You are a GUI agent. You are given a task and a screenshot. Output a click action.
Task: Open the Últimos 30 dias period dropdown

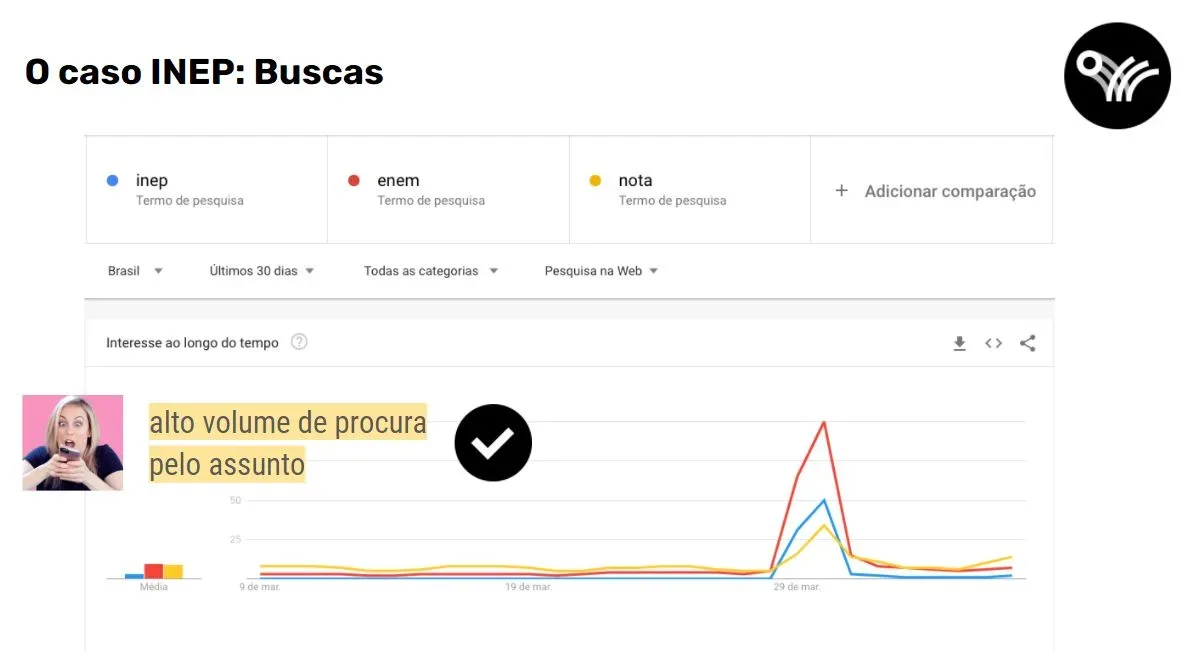pyautogui.click(x=261, y=271)
